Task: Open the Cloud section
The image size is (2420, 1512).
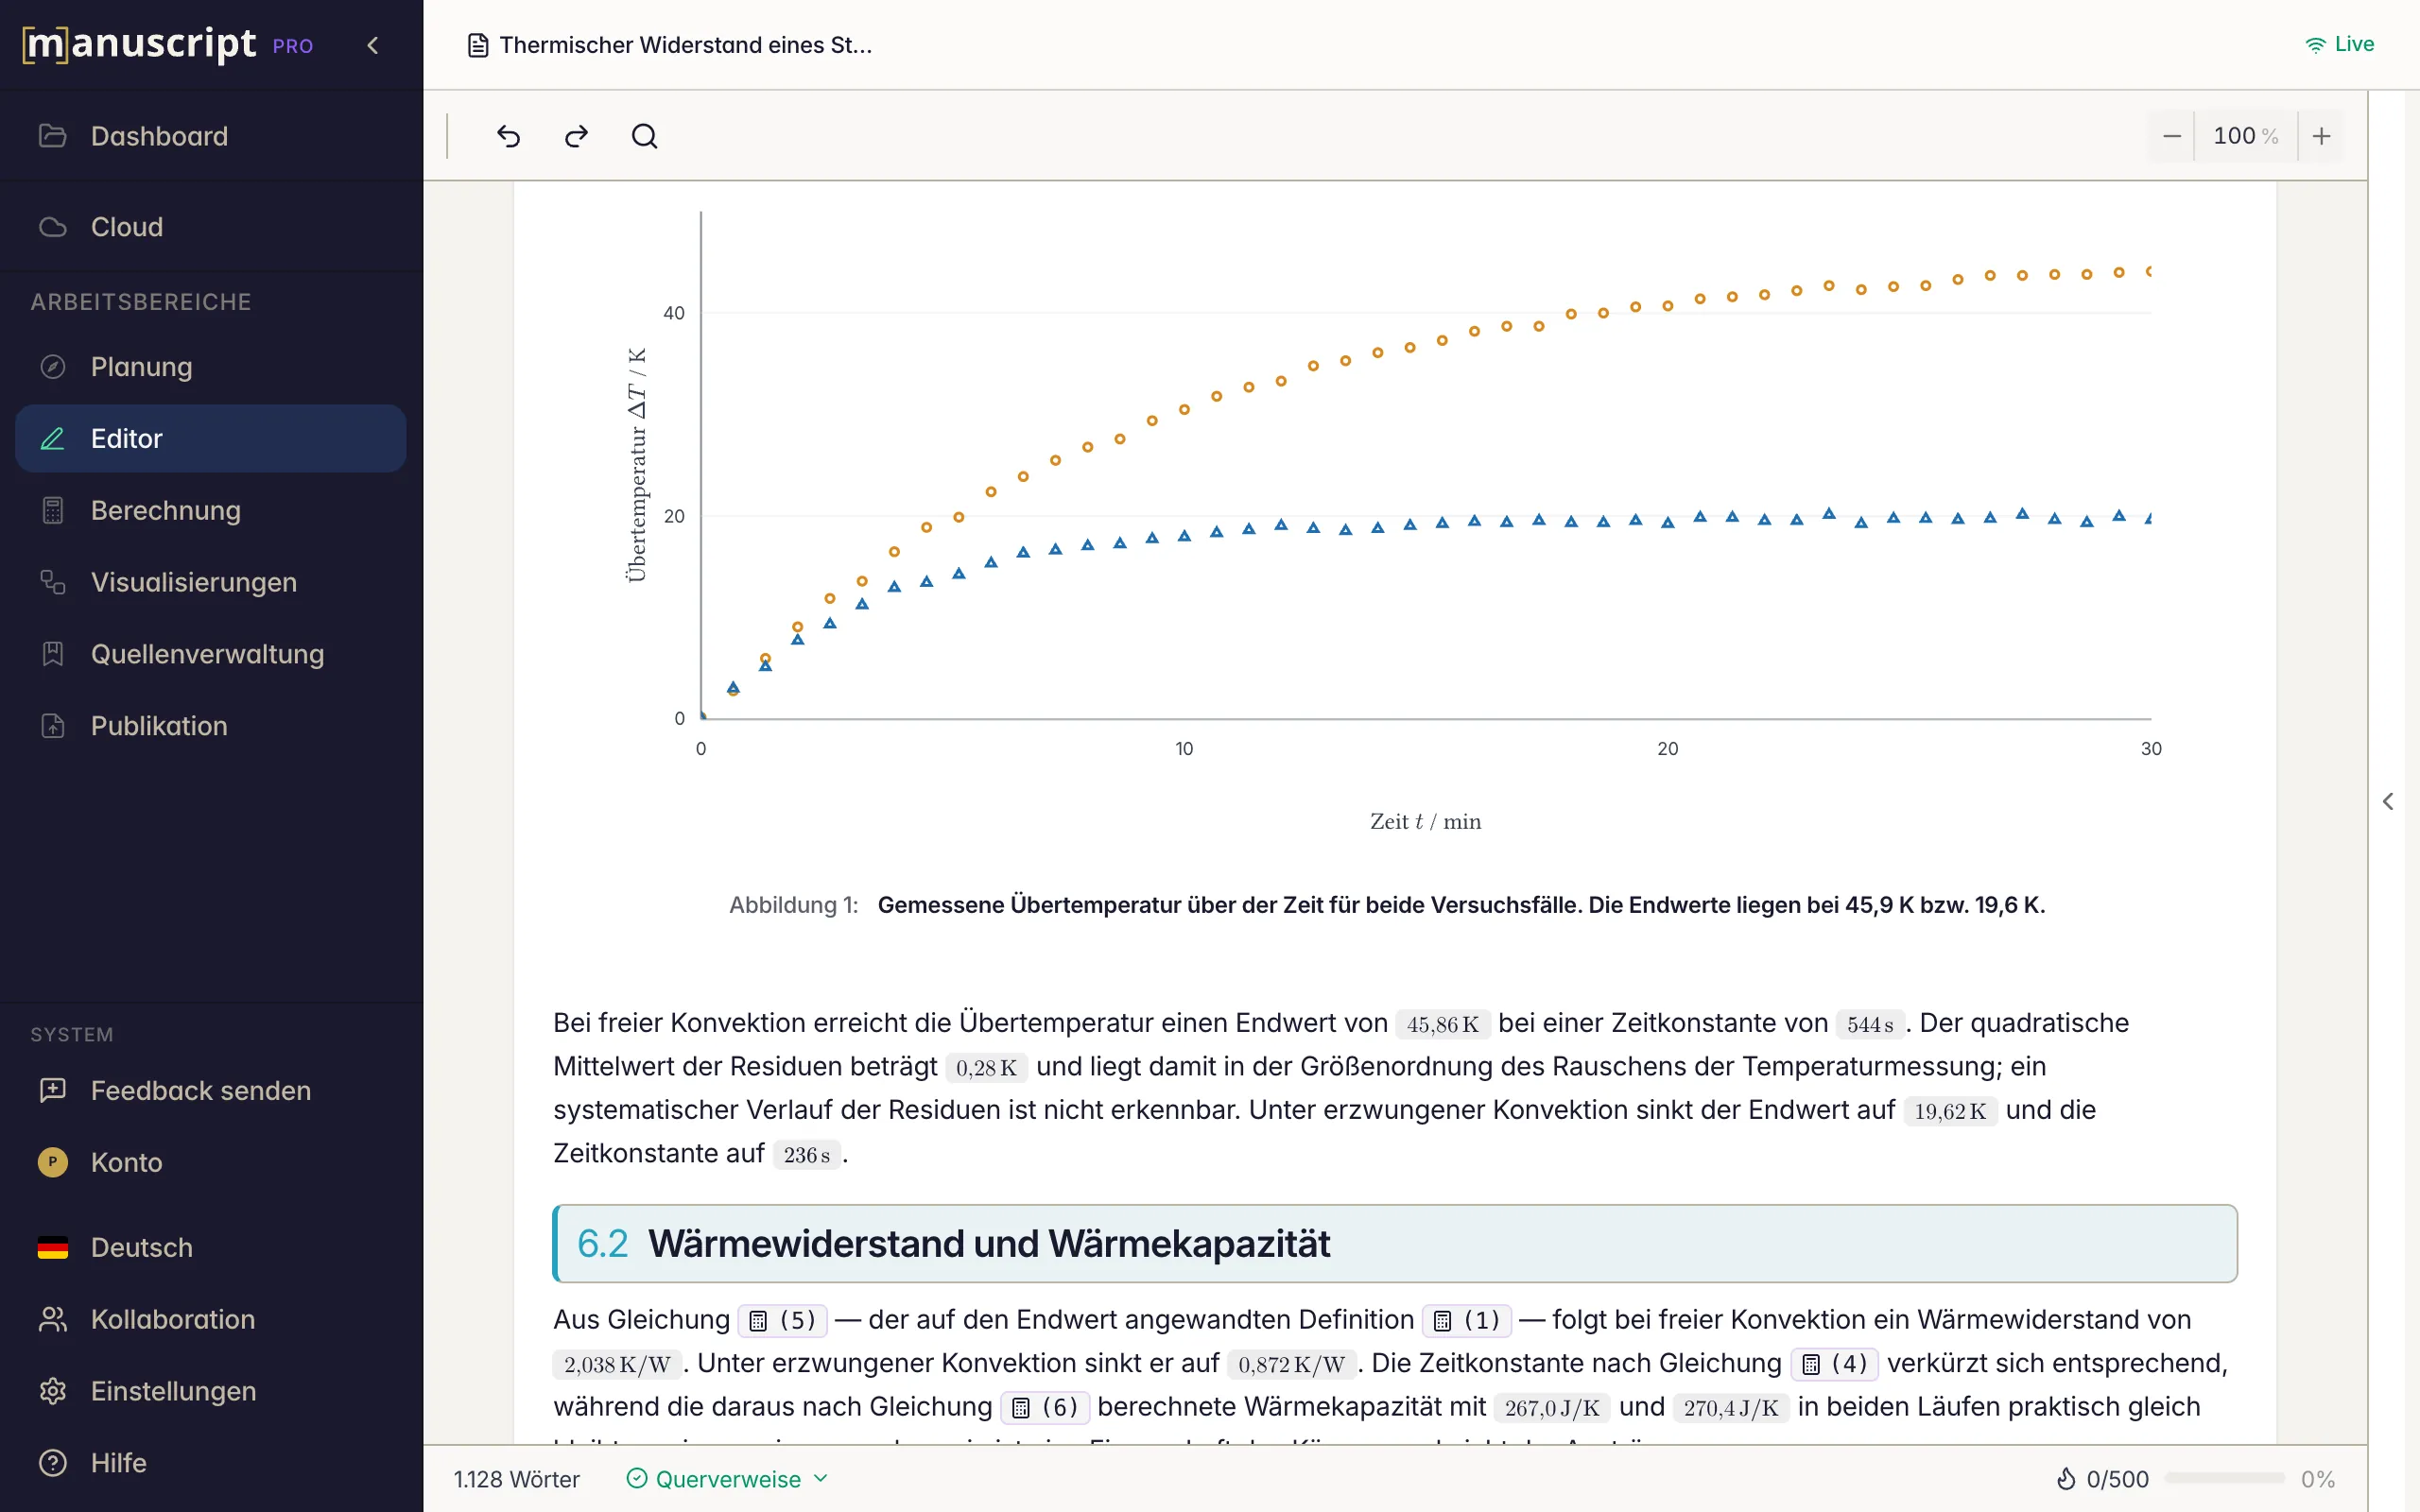Action: point(211,227)
